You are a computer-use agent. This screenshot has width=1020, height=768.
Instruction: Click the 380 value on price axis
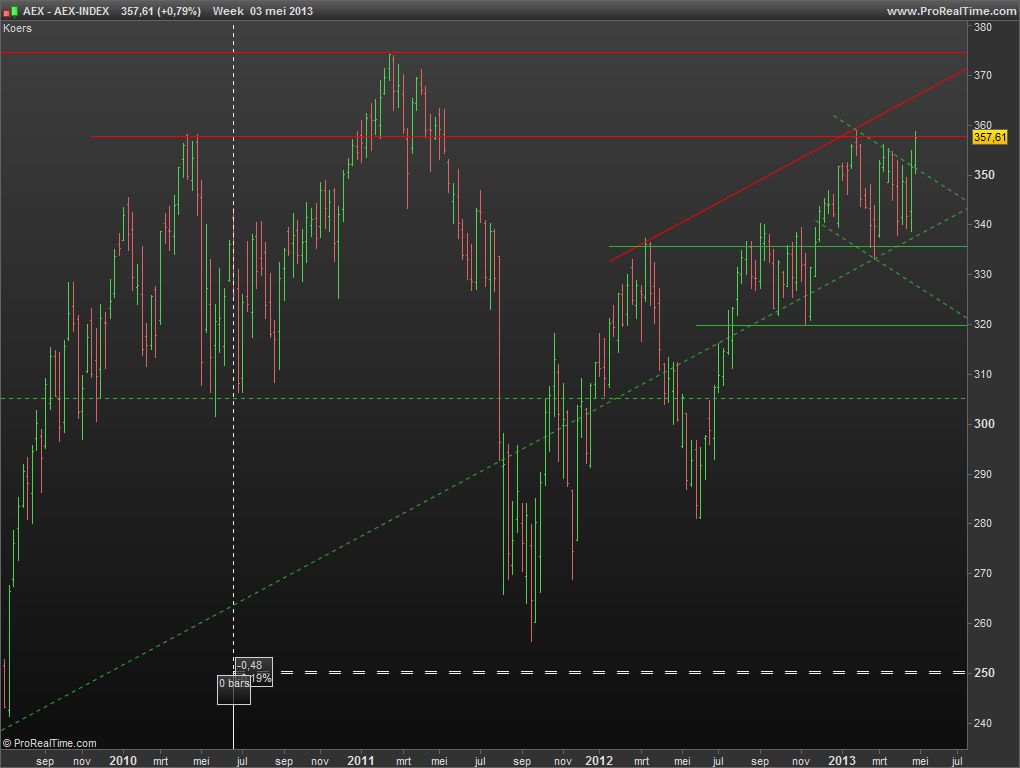982,27
